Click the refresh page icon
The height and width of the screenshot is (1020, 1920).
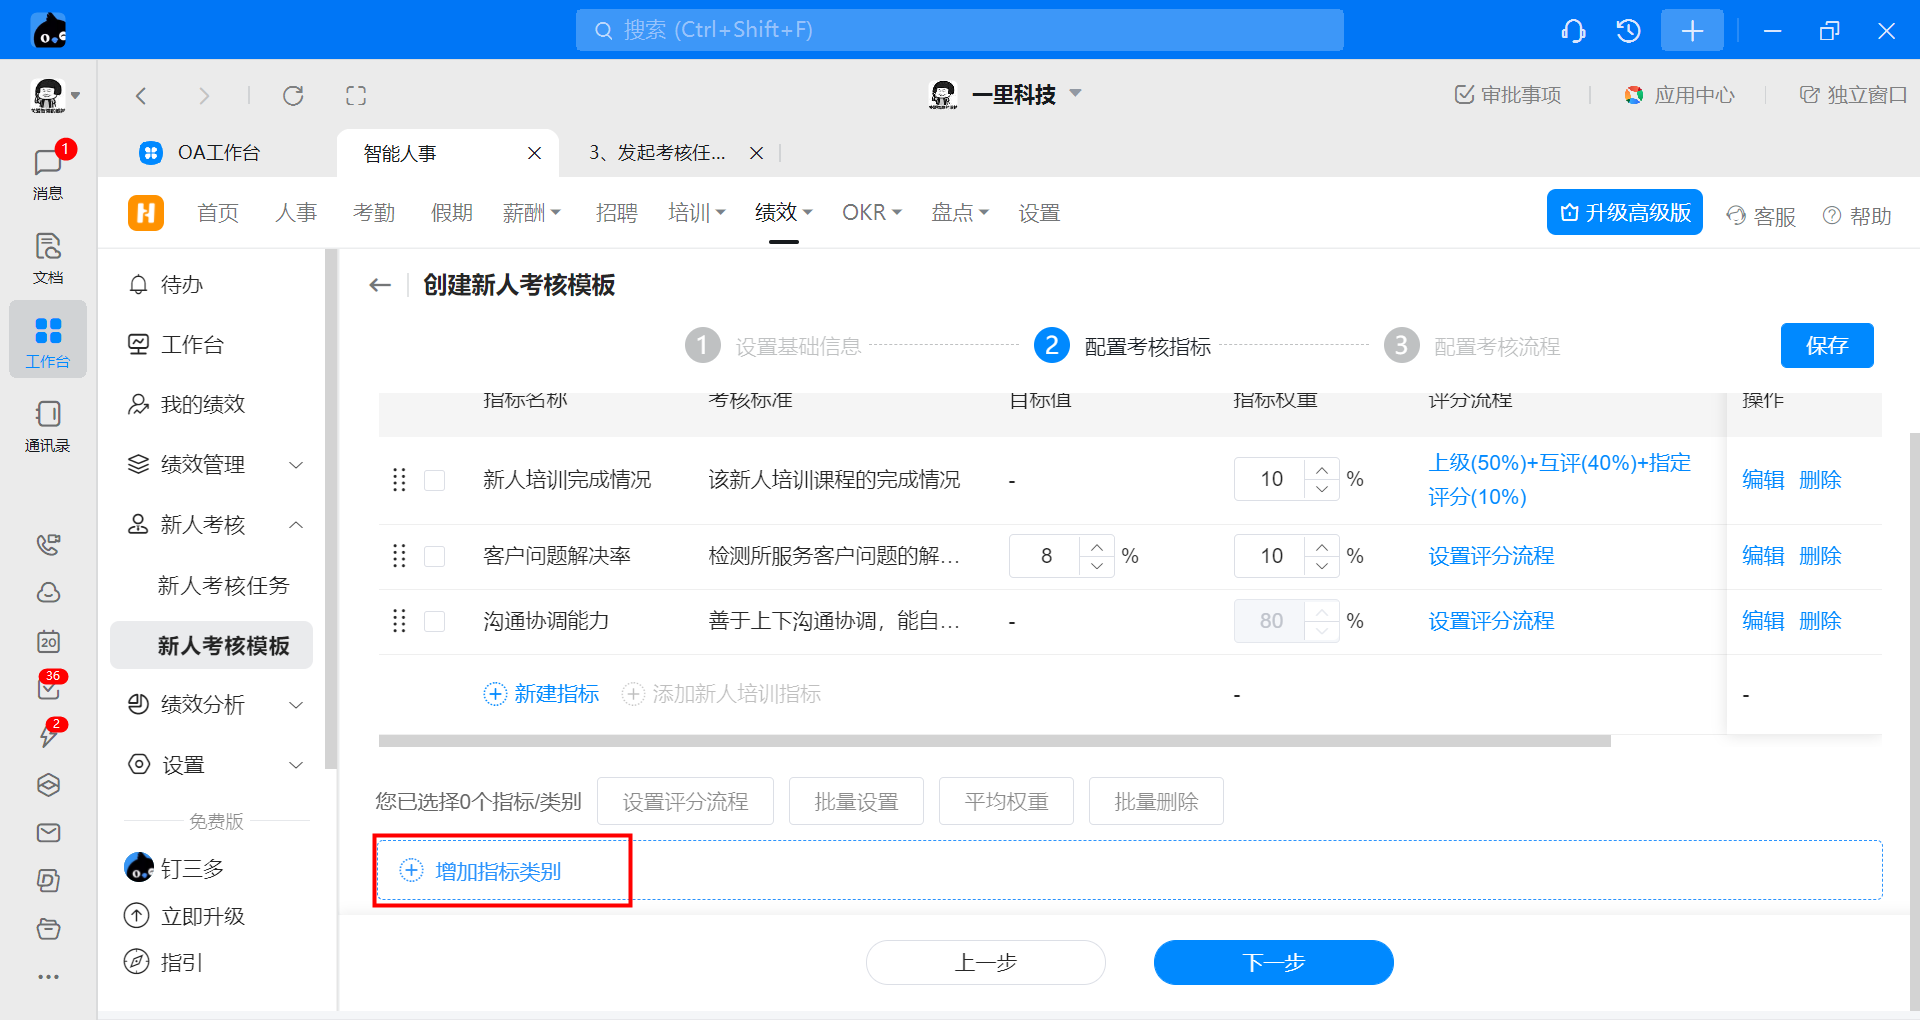click(x=293, y=96)
